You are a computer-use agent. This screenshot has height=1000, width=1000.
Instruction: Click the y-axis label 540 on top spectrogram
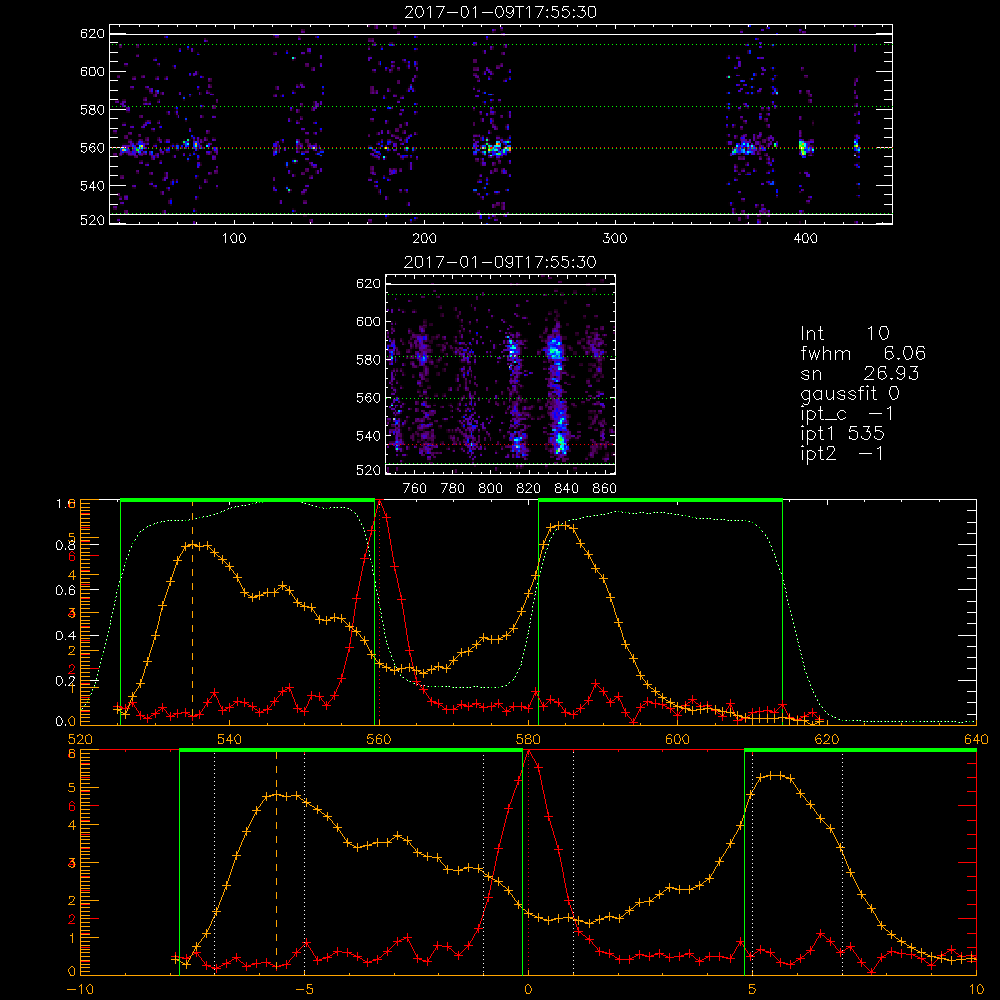pyautogui.click(x=92, y=186)
